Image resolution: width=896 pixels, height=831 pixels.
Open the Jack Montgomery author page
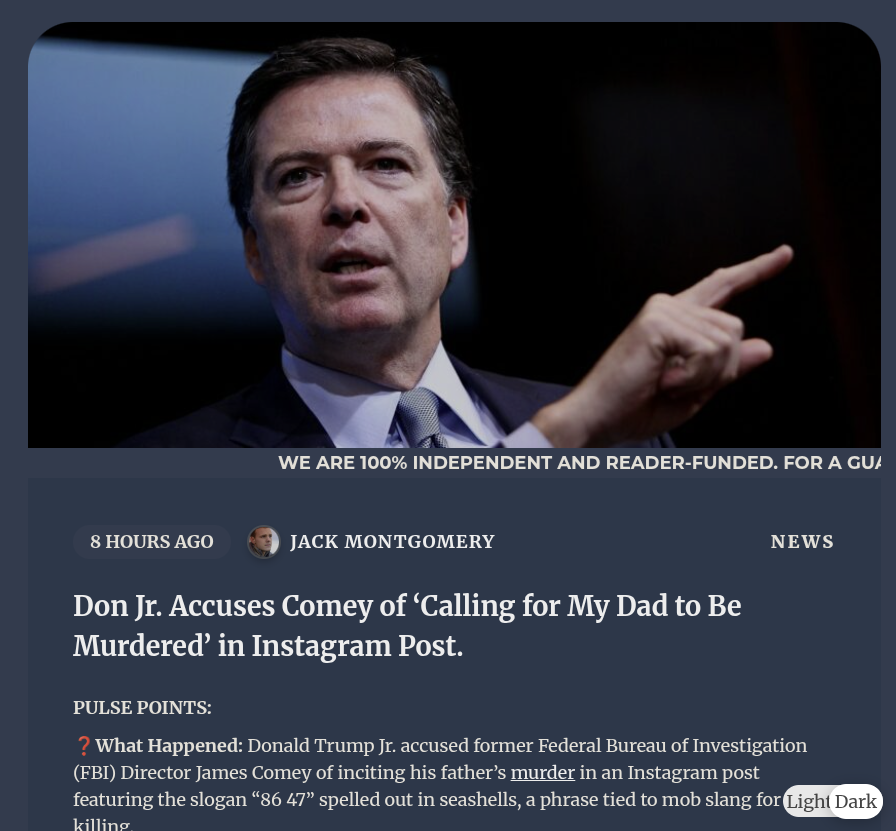click(x=392, y=542)
